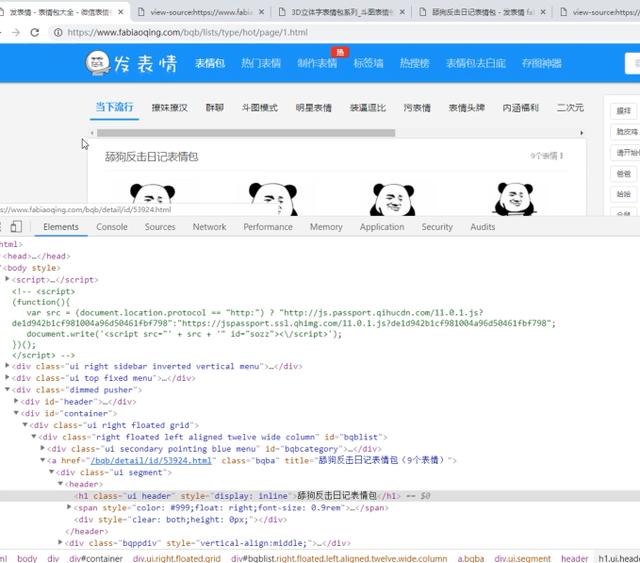Click the /bqb/detail/id/53924.html href link
640x563 pixels.
[x=151, y=461]
